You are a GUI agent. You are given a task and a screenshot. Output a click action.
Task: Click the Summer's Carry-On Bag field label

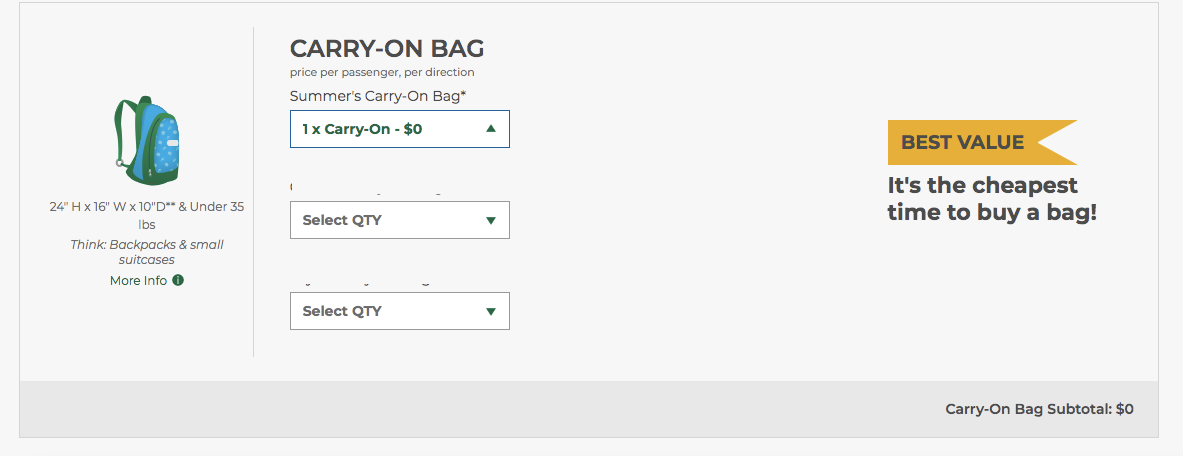pos(378,96)
